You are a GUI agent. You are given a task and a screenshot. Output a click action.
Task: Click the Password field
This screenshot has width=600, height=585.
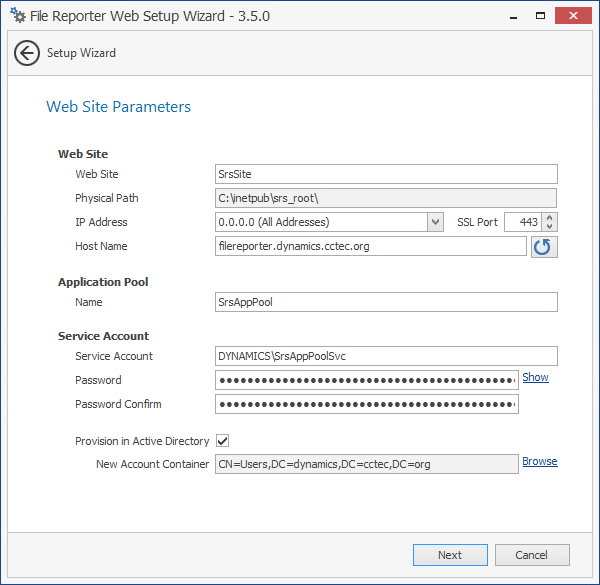click(x=367, y=380)
